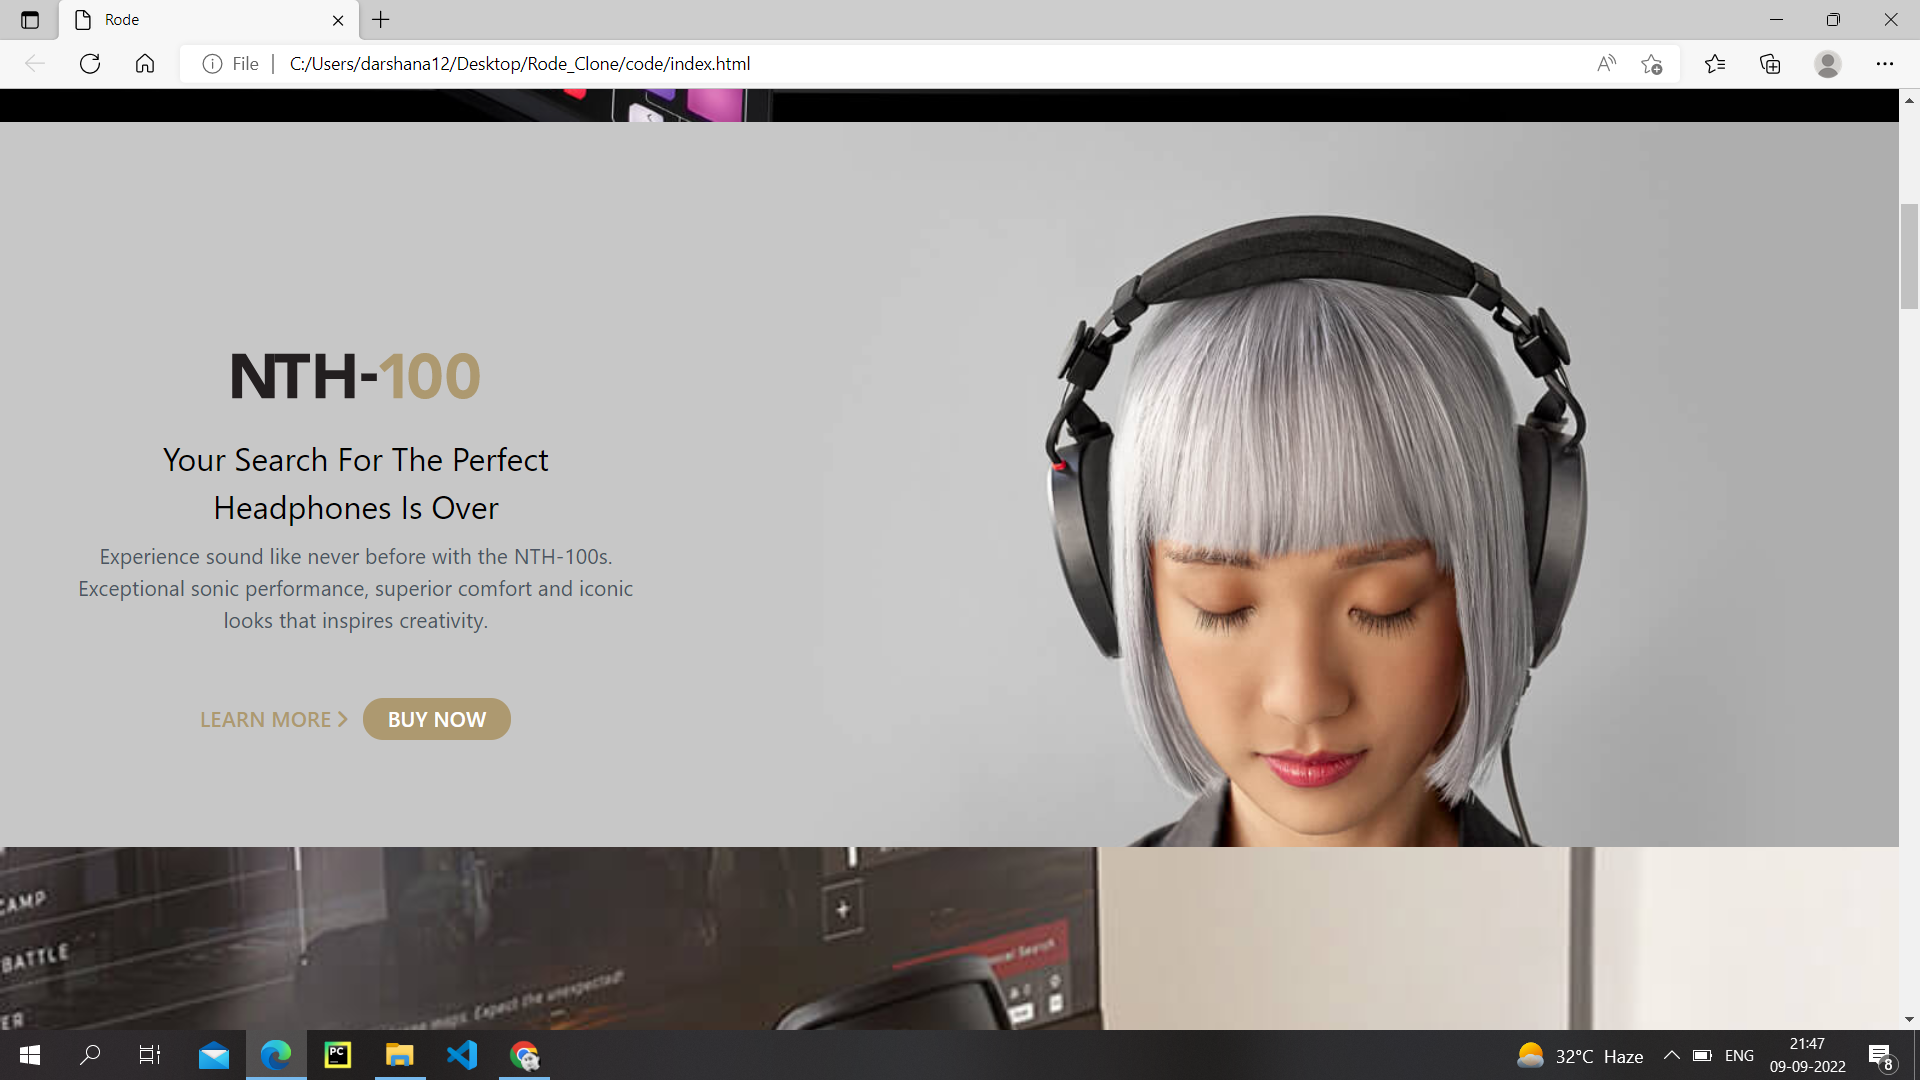Toggle the tab actions menu icon

tap(30, 20)
